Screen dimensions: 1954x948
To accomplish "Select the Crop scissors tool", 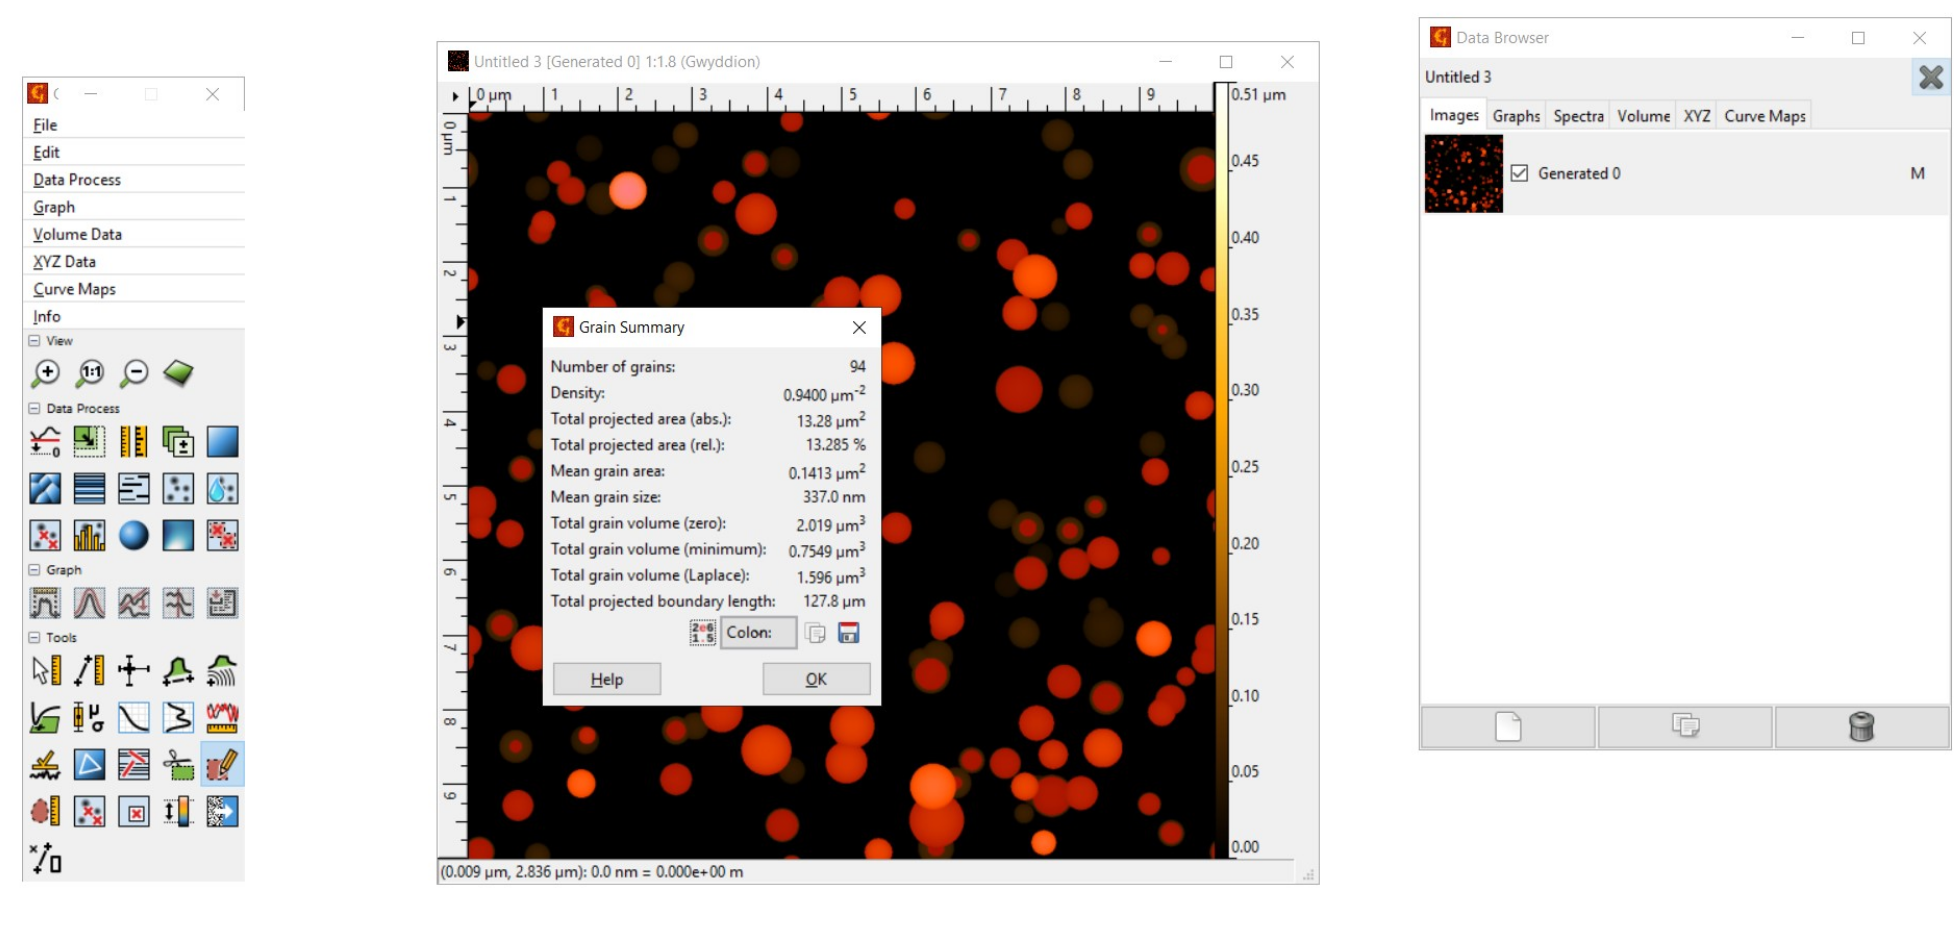I will (x=178, y=765).
